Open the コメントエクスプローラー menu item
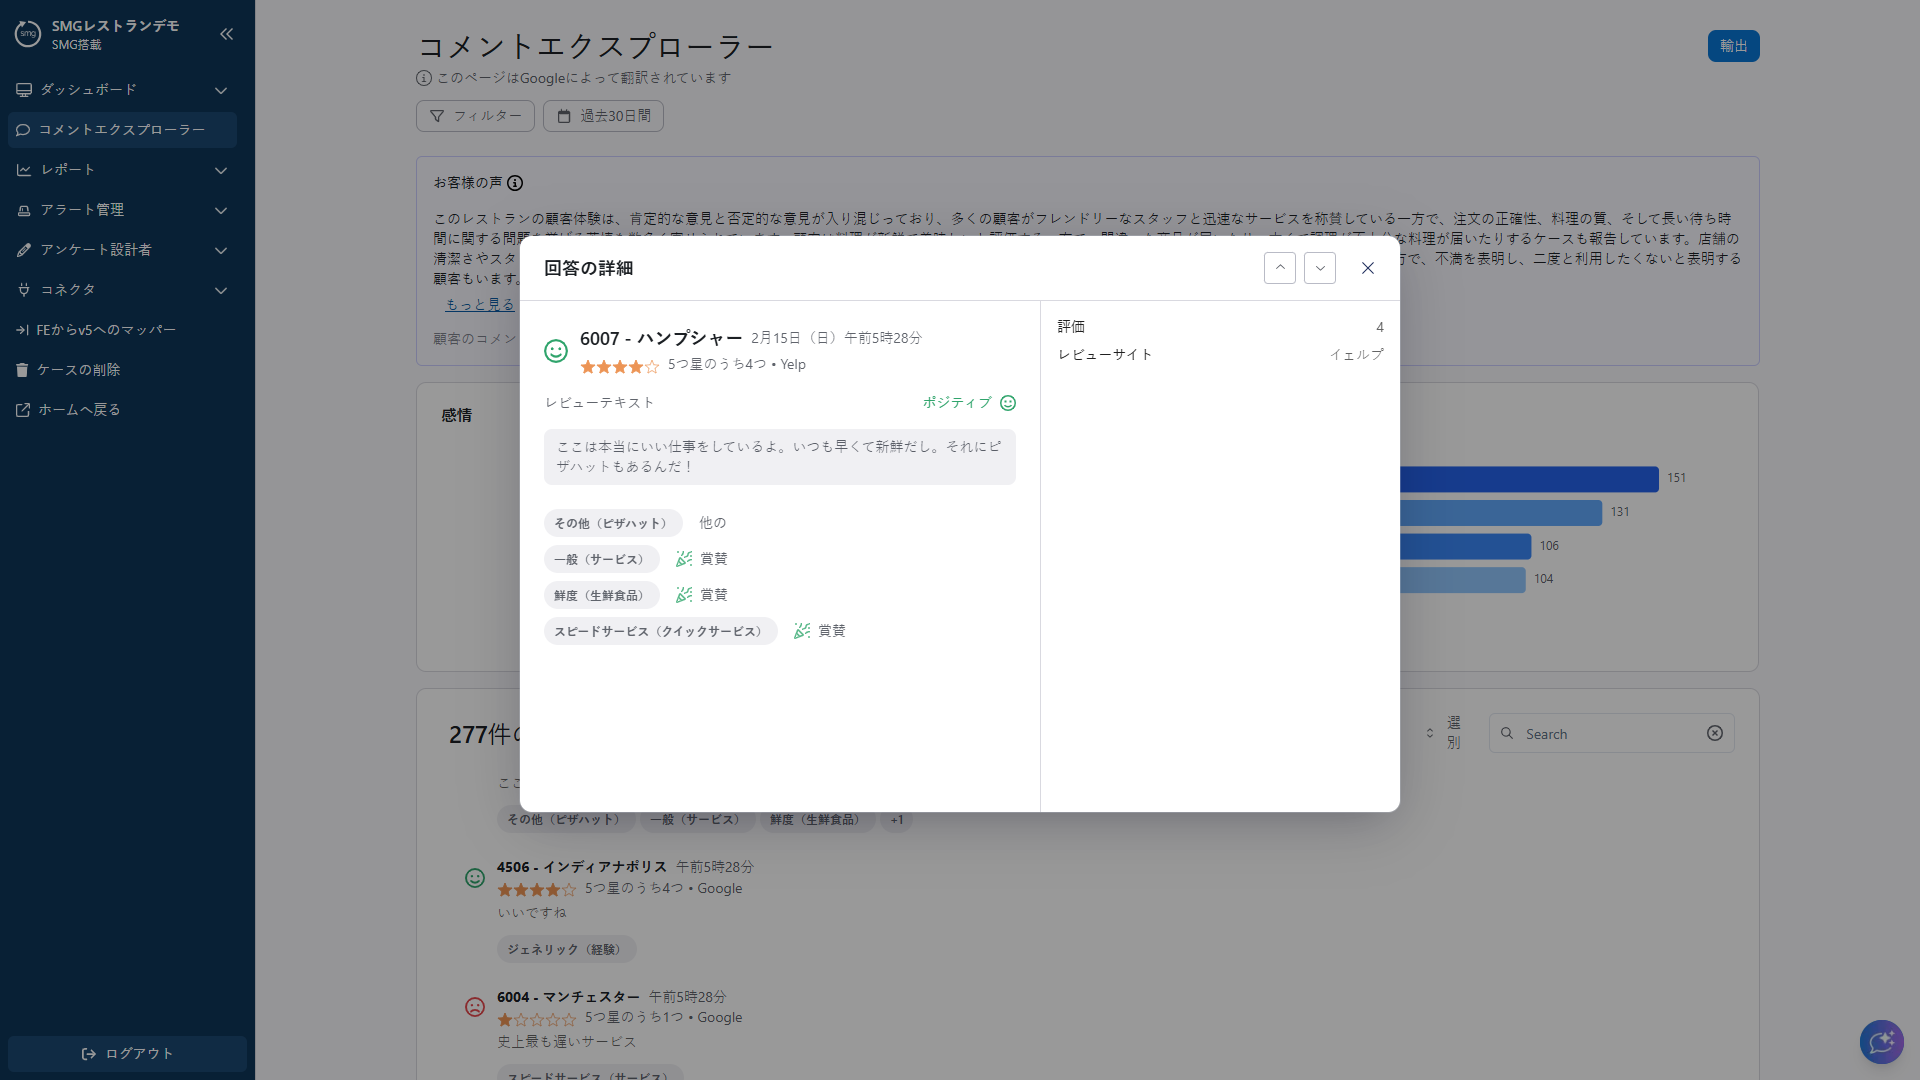This screenshot has width=1920, height=1080. (122, 130)
